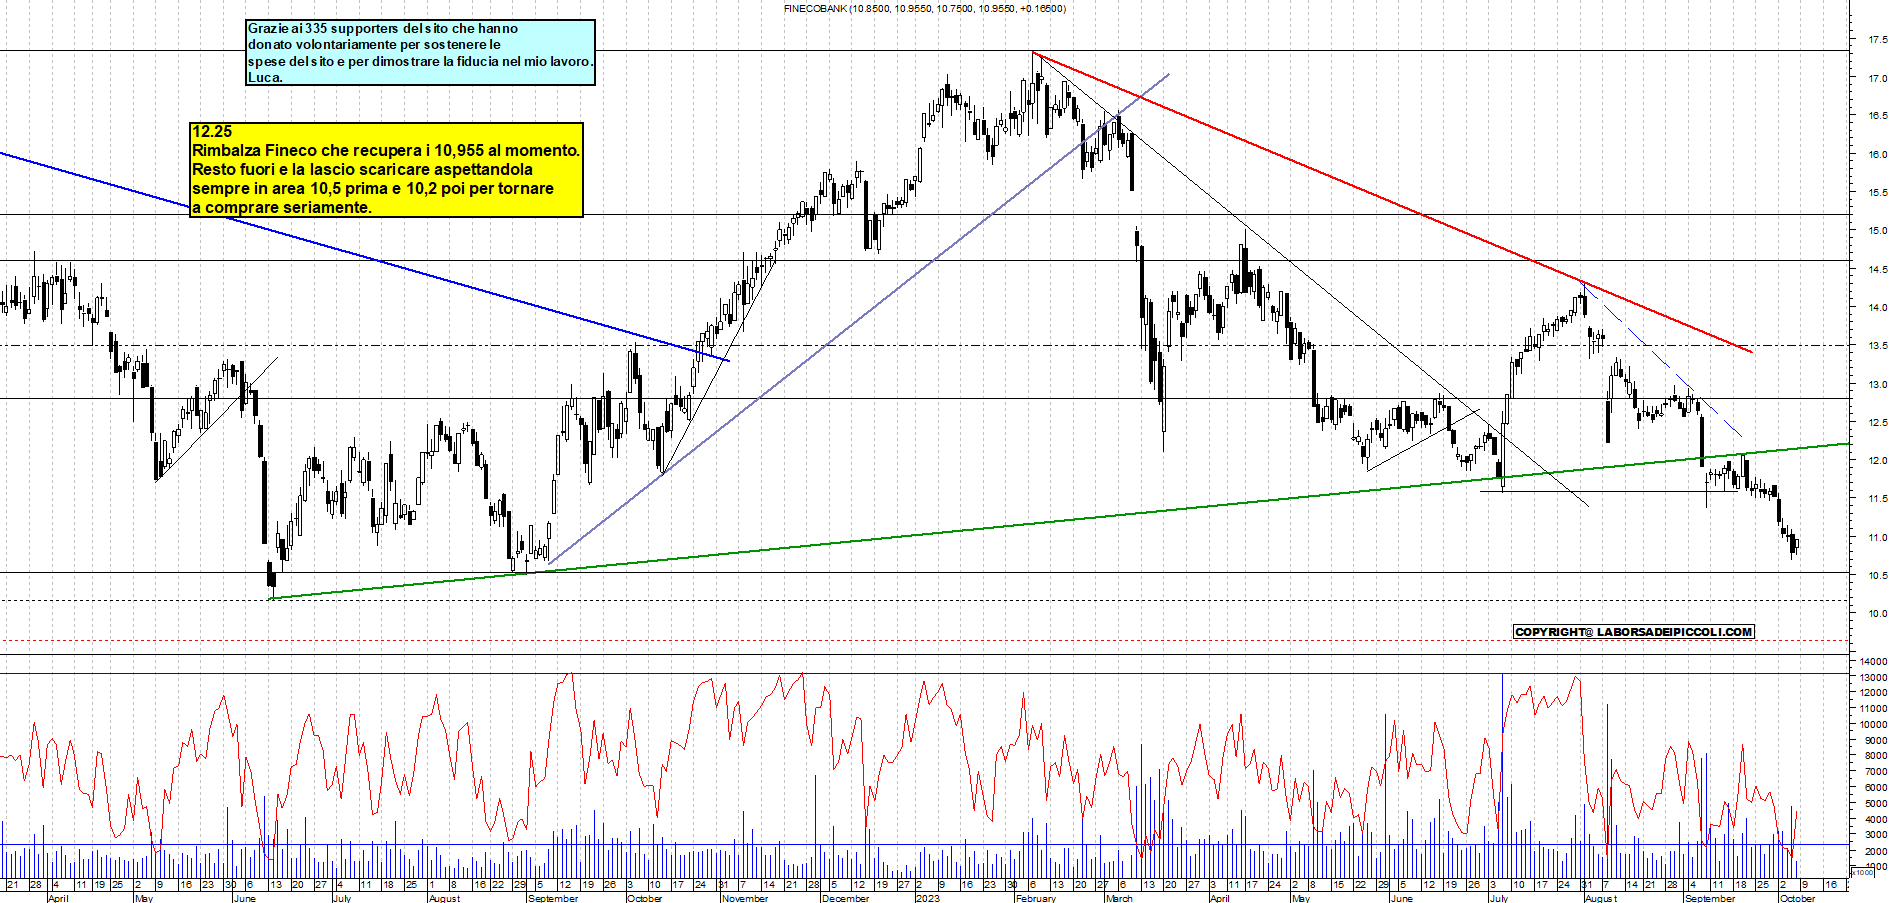Click the 15.0 price axis label
The width and height of the screenshot is (1890, 903).
point(1877,231)
